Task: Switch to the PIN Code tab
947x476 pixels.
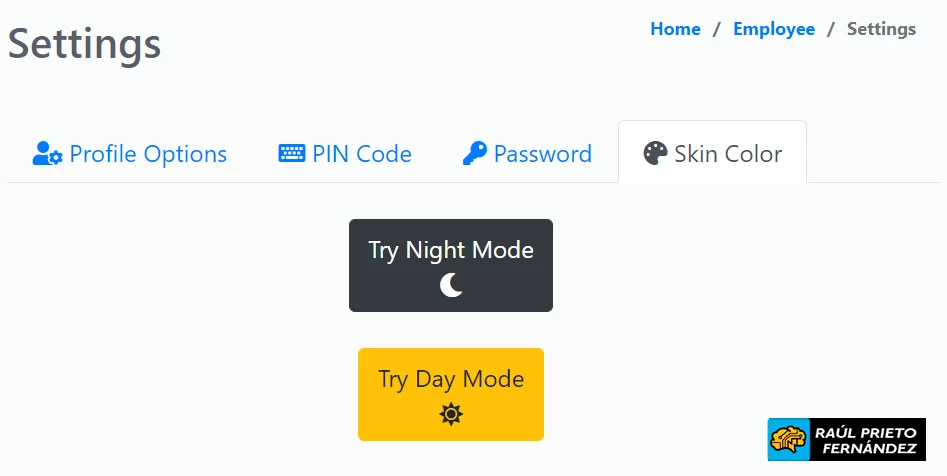Action: [x=345, y=153]
